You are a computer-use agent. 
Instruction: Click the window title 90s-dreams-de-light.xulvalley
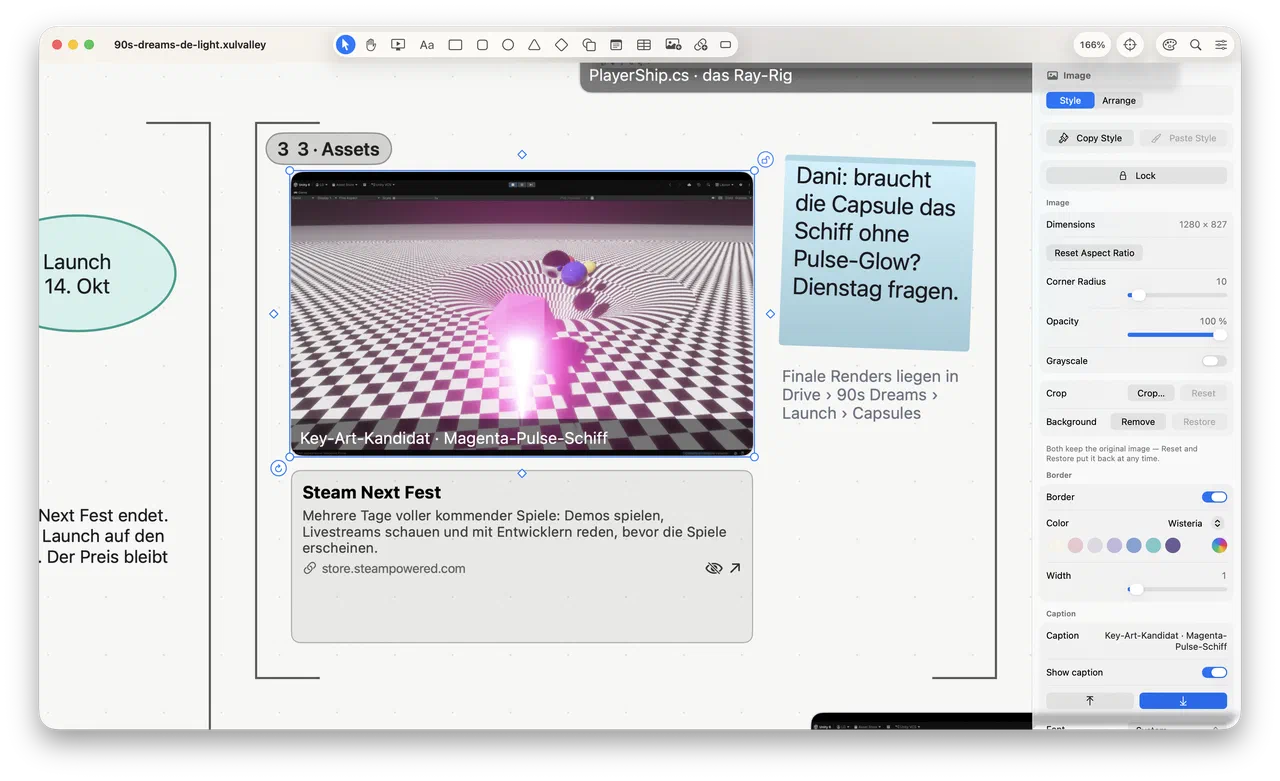pyautogui.click(x=190, y=45)
